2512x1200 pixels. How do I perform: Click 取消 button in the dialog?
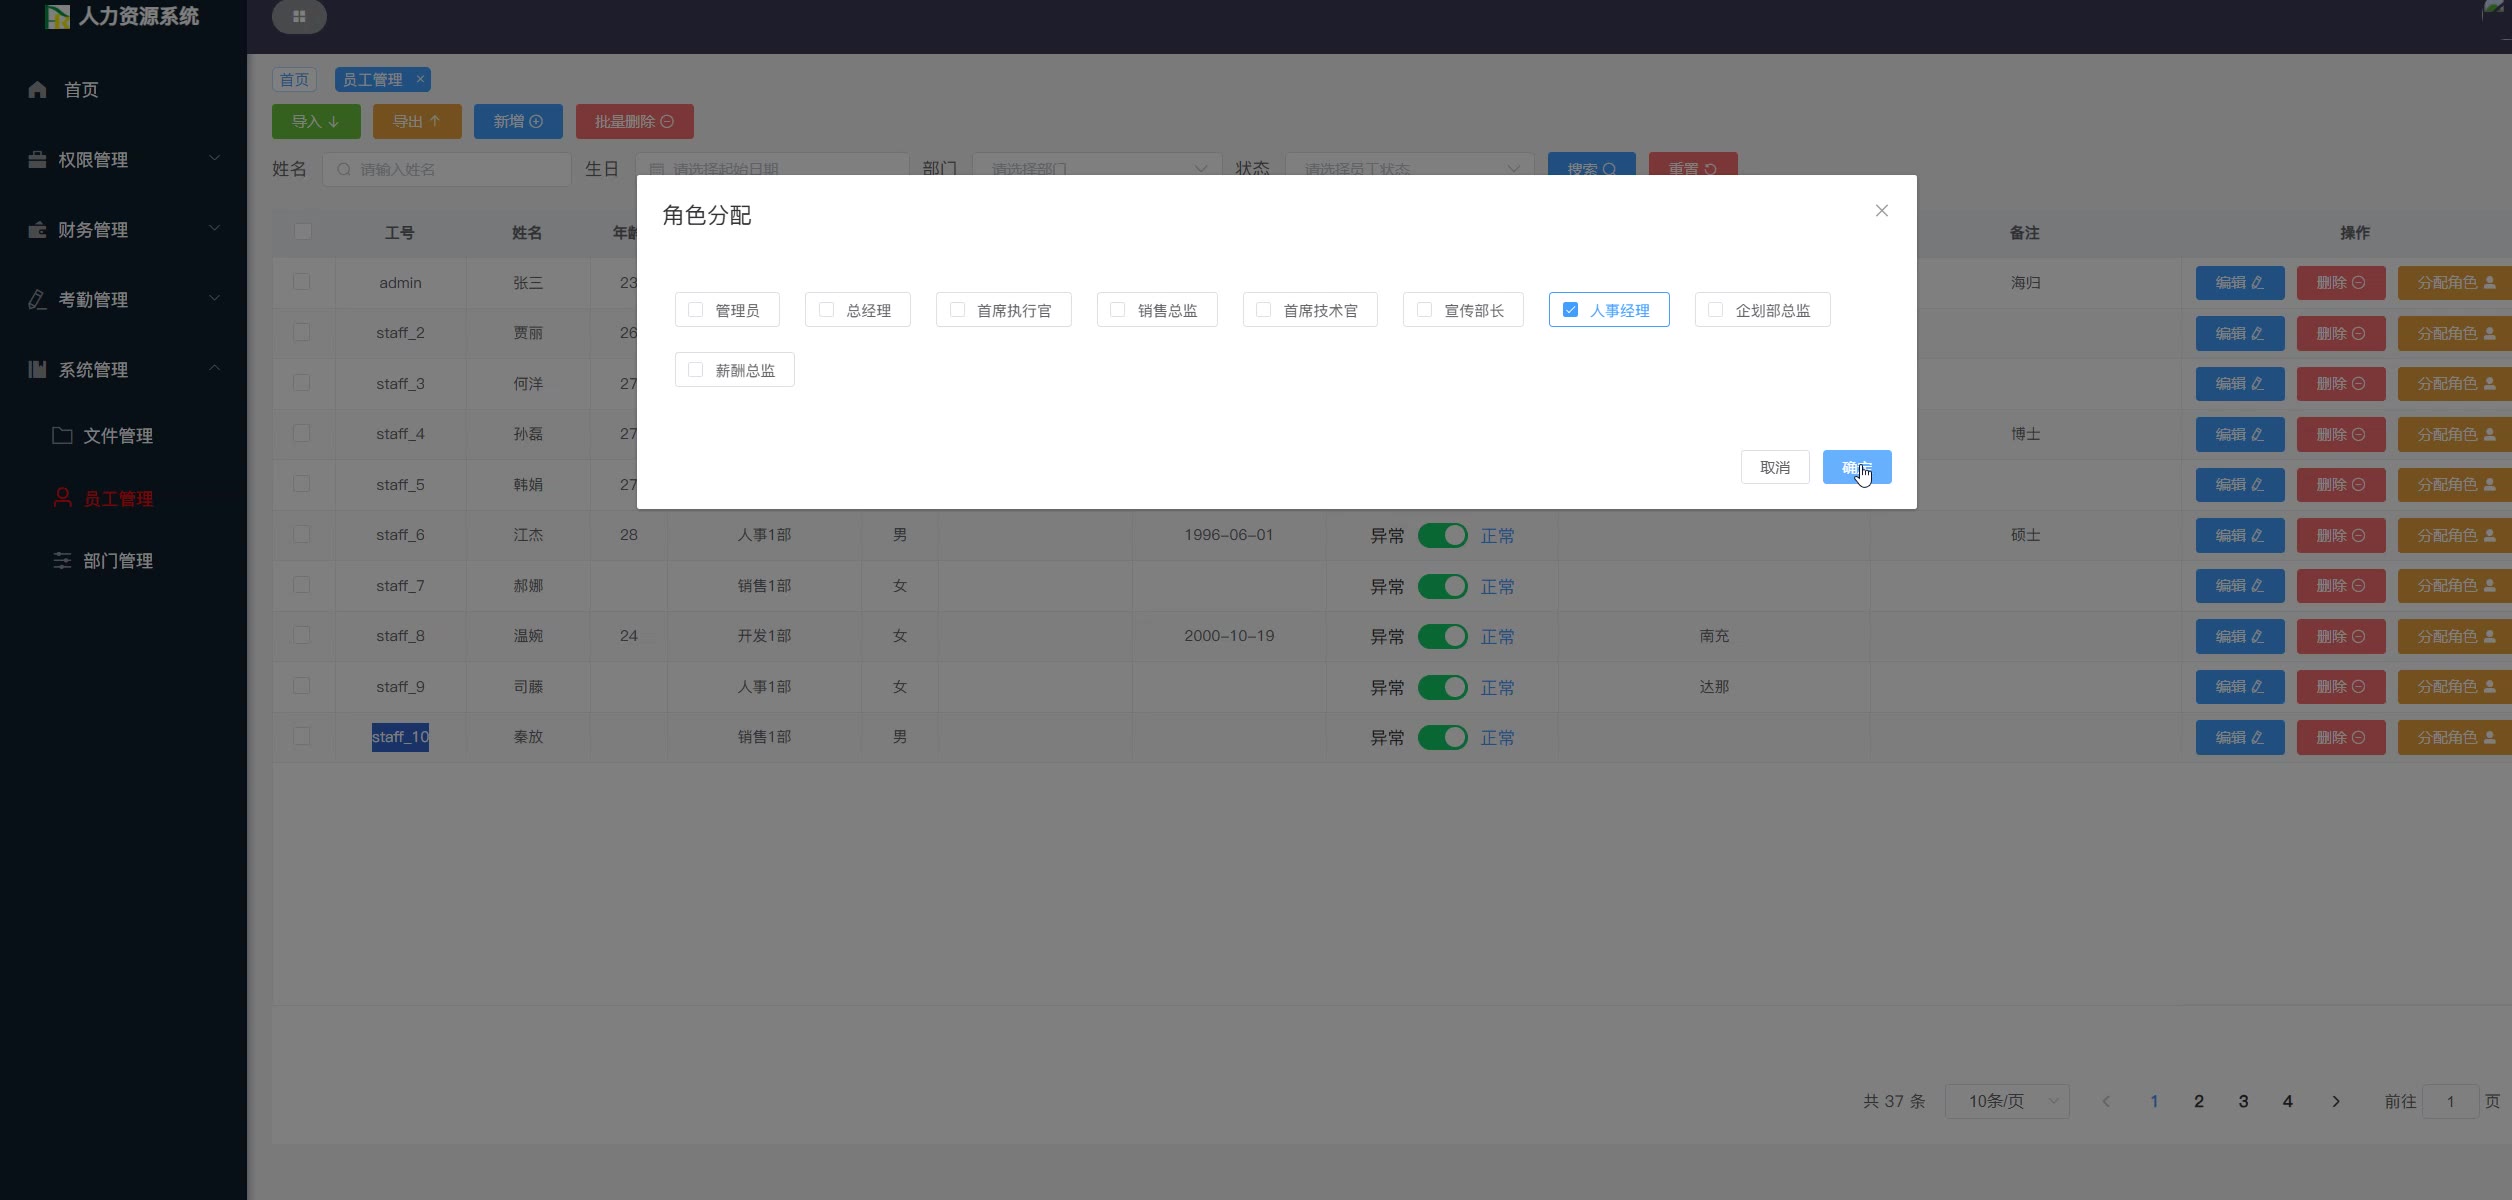coord(1774,467)
